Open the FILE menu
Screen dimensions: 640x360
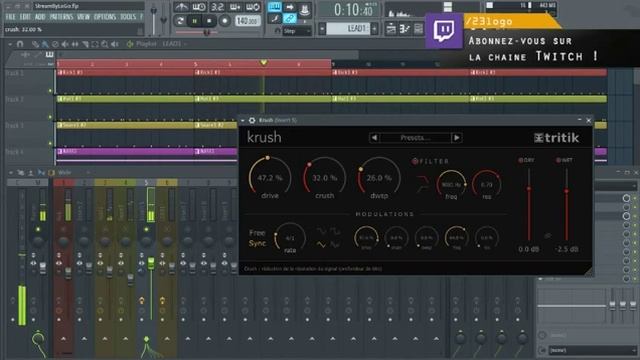(10, 17)
